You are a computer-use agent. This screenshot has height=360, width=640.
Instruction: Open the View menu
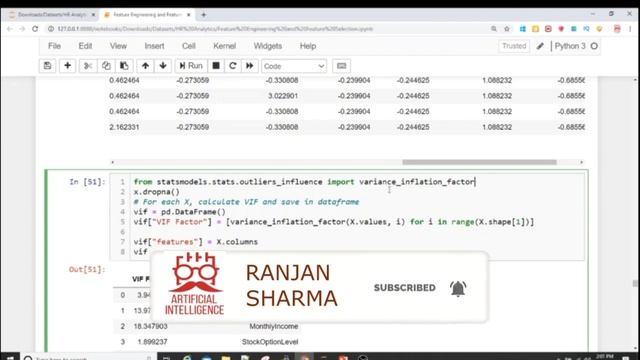pos(118,46)
